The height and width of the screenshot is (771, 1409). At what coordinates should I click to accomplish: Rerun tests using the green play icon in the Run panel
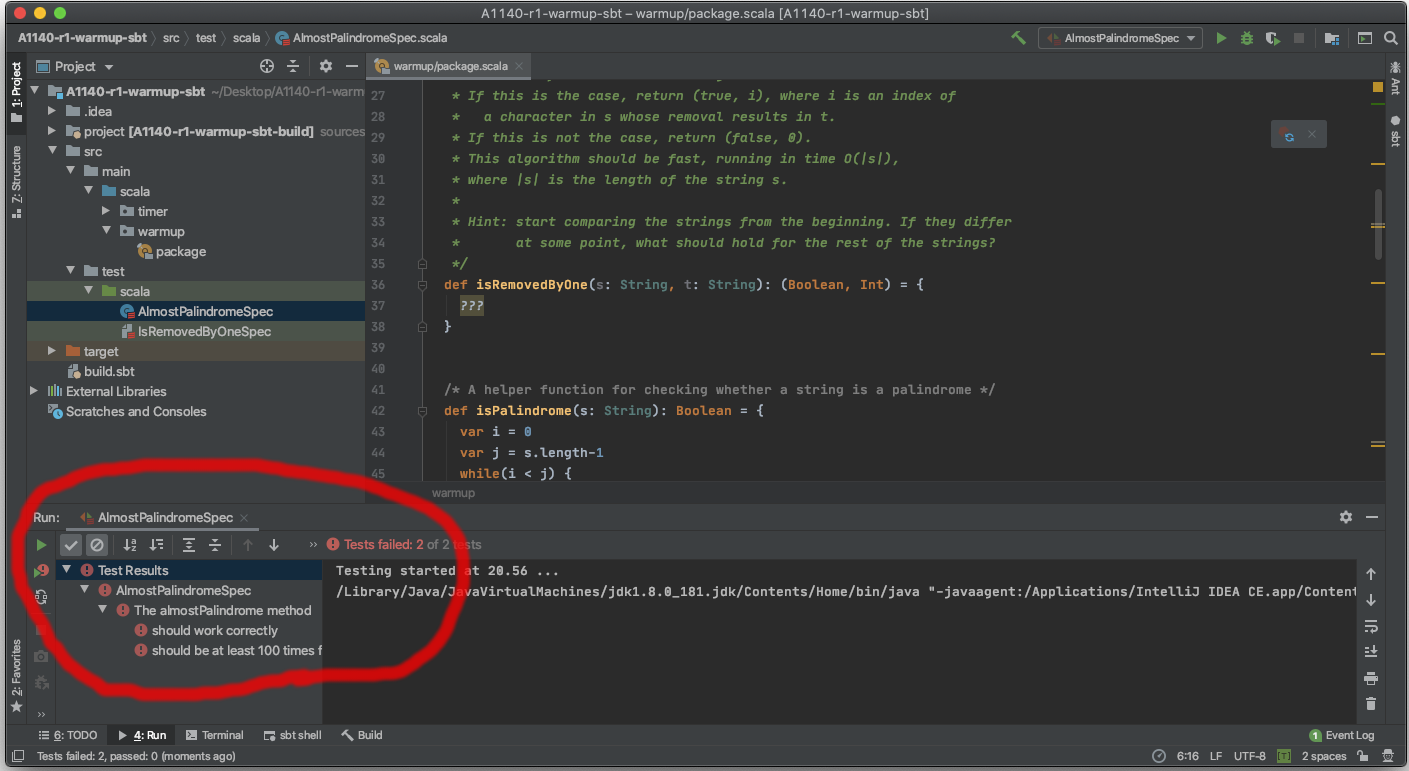pos(41,545)
